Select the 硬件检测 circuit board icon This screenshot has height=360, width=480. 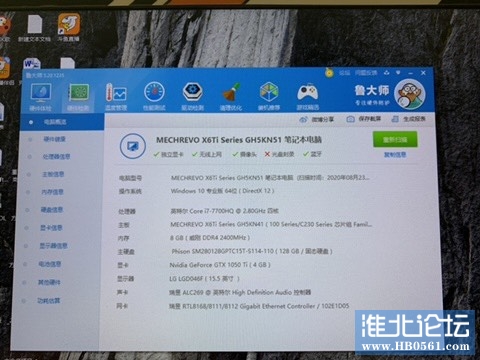point(79,93)
